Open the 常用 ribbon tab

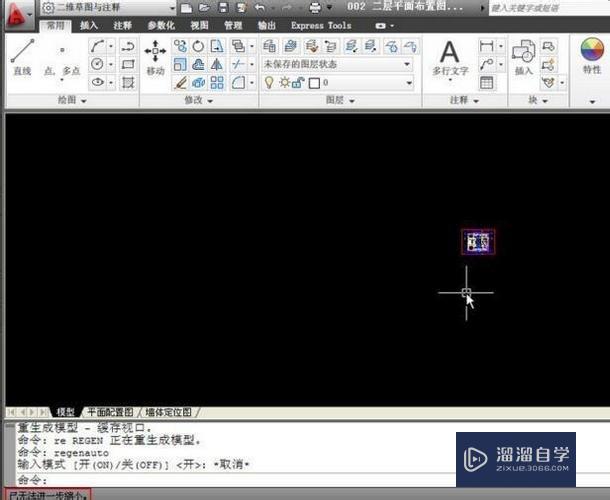[56, 26]
